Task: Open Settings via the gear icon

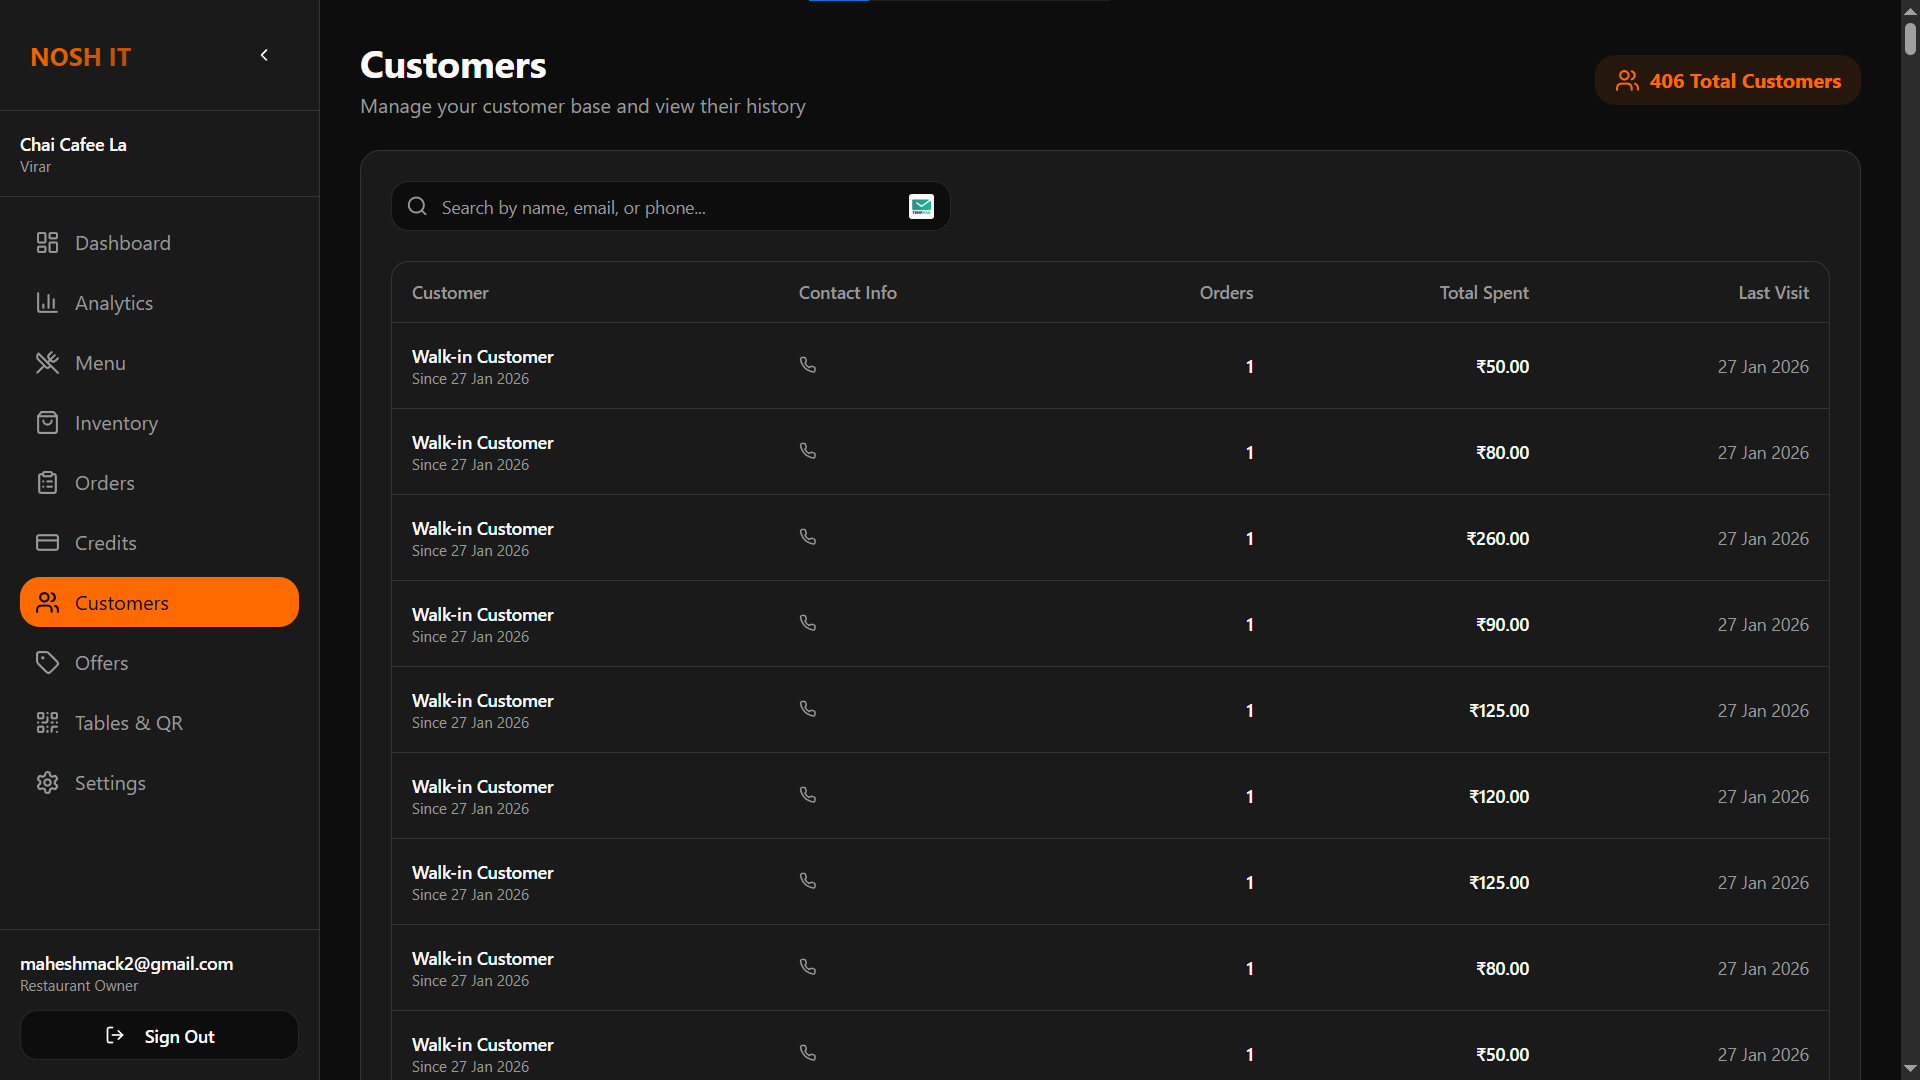Action: click(x=47, y=783)
